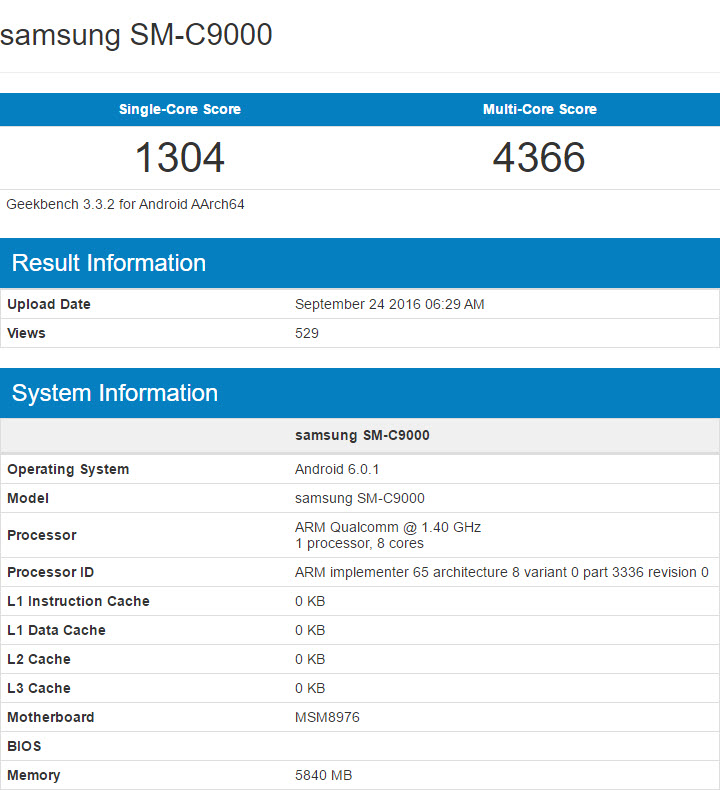Select the single-core score value 1304

click(180, 157)
